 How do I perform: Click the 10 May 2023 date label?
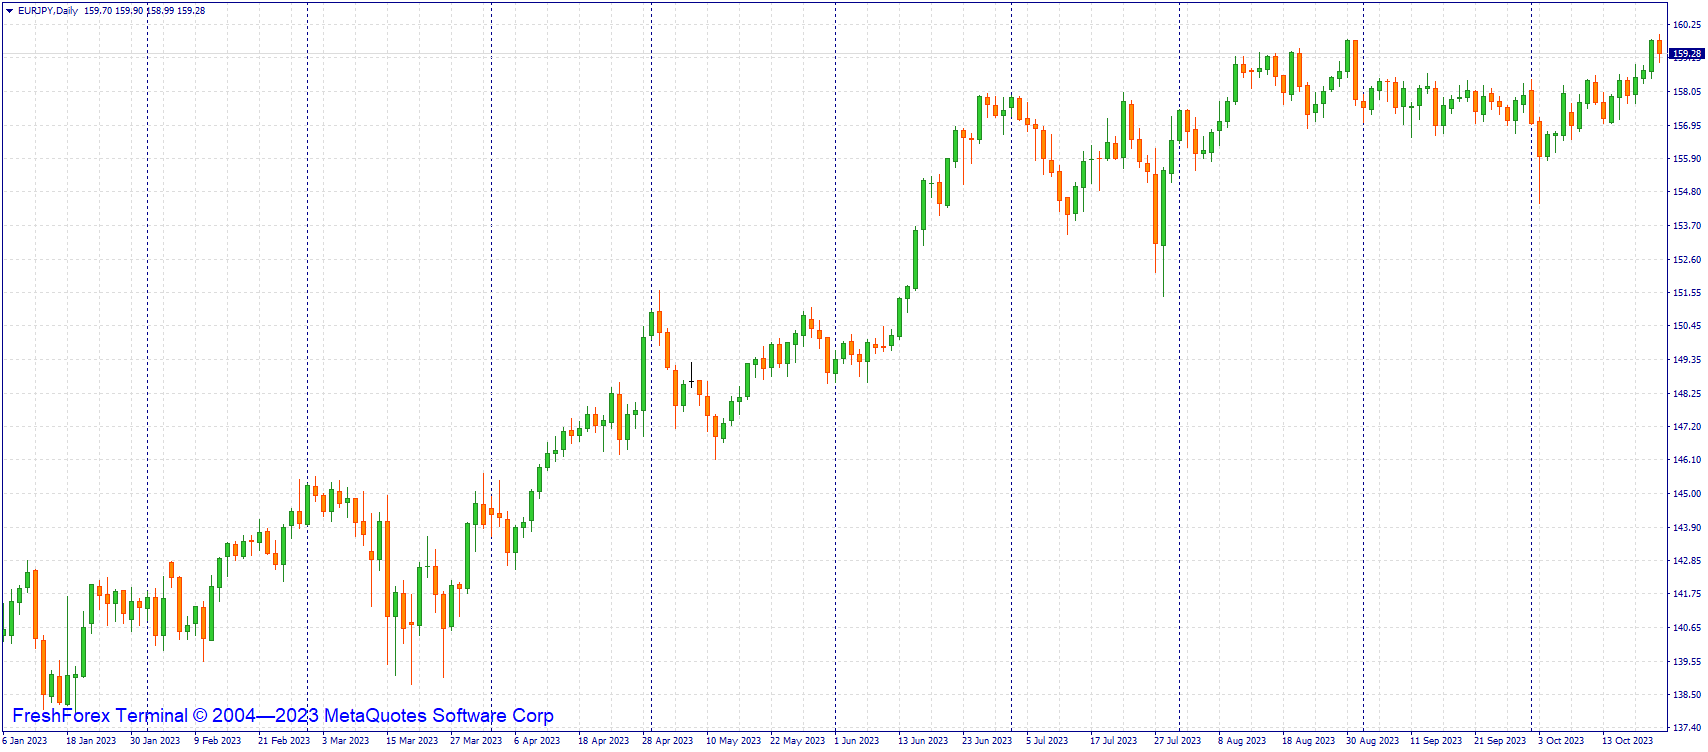tap(733, 741)
